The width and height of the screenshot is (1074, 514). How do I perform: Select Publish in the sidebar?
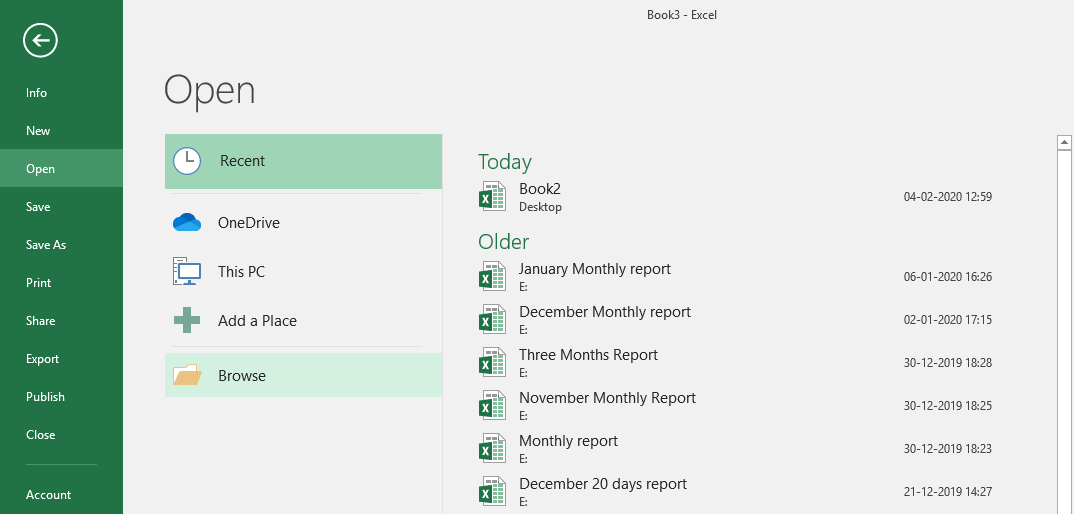(45, 397)
